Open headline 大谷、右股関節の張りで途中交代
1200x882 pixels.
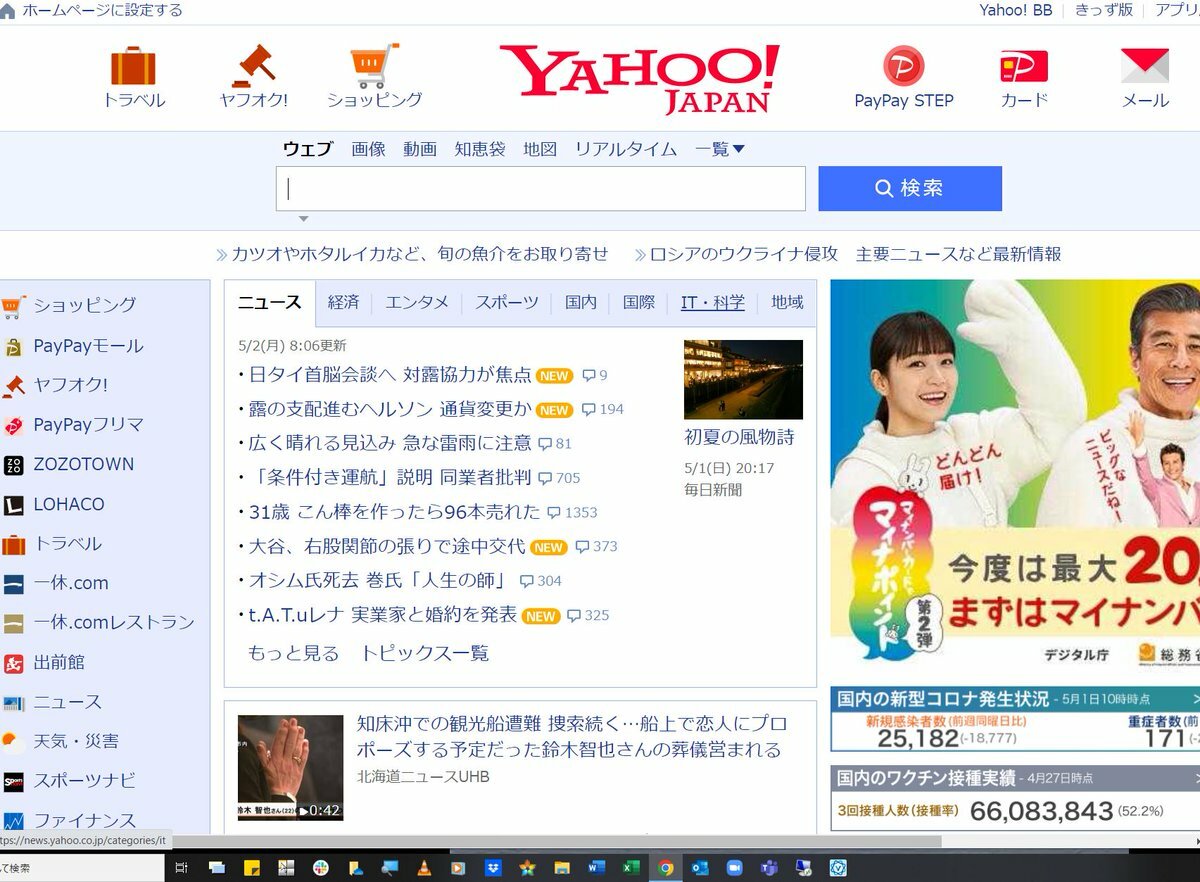click(386, 546)
